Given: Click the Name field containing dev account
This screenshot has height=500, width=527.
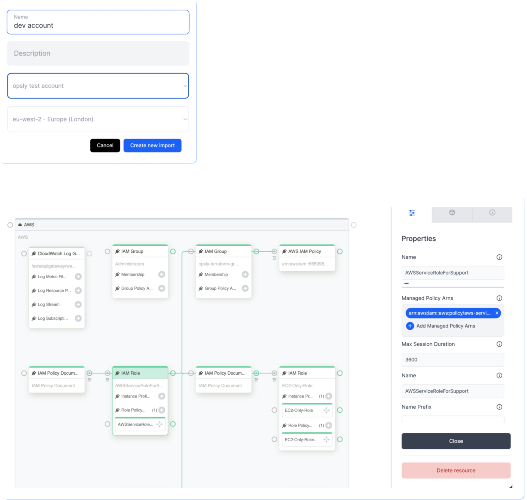Looking at the screenshot, I should 98,22.
